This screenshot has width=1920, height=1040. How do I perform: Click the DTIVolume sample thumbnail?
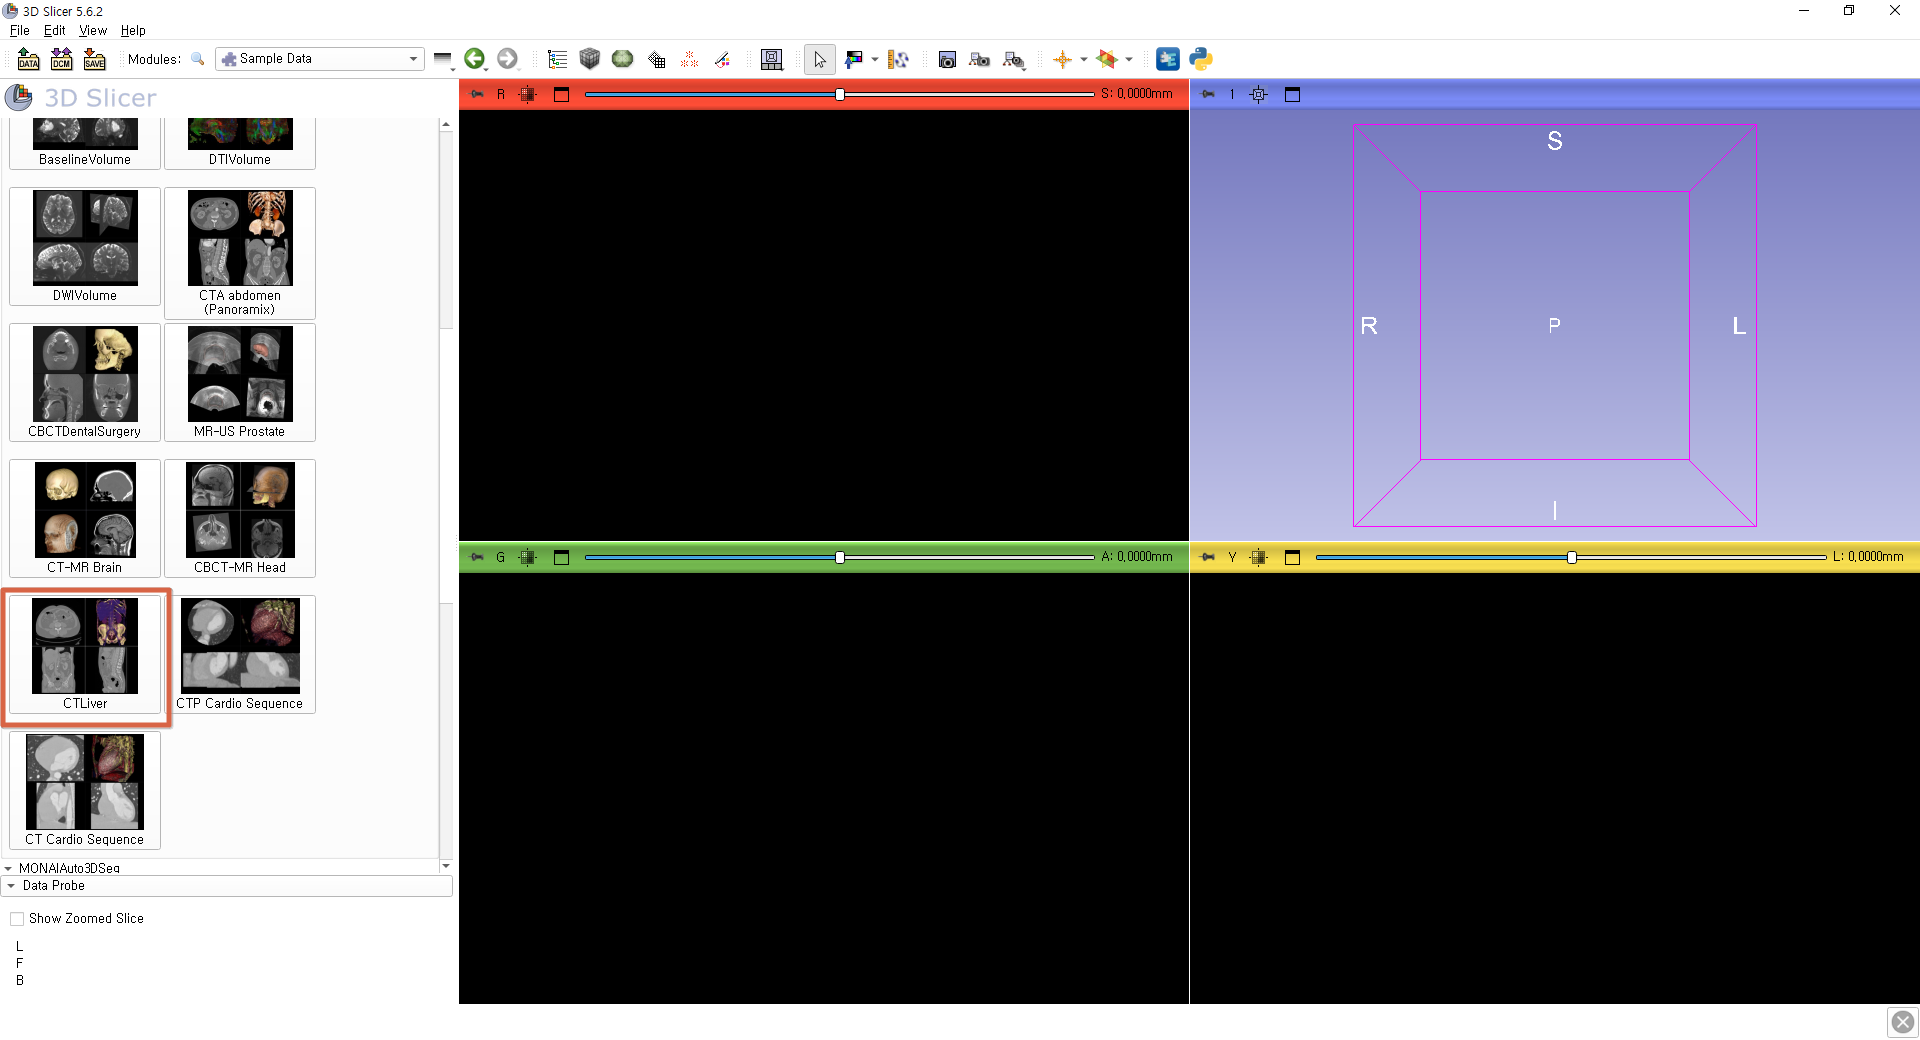point(240,143)
